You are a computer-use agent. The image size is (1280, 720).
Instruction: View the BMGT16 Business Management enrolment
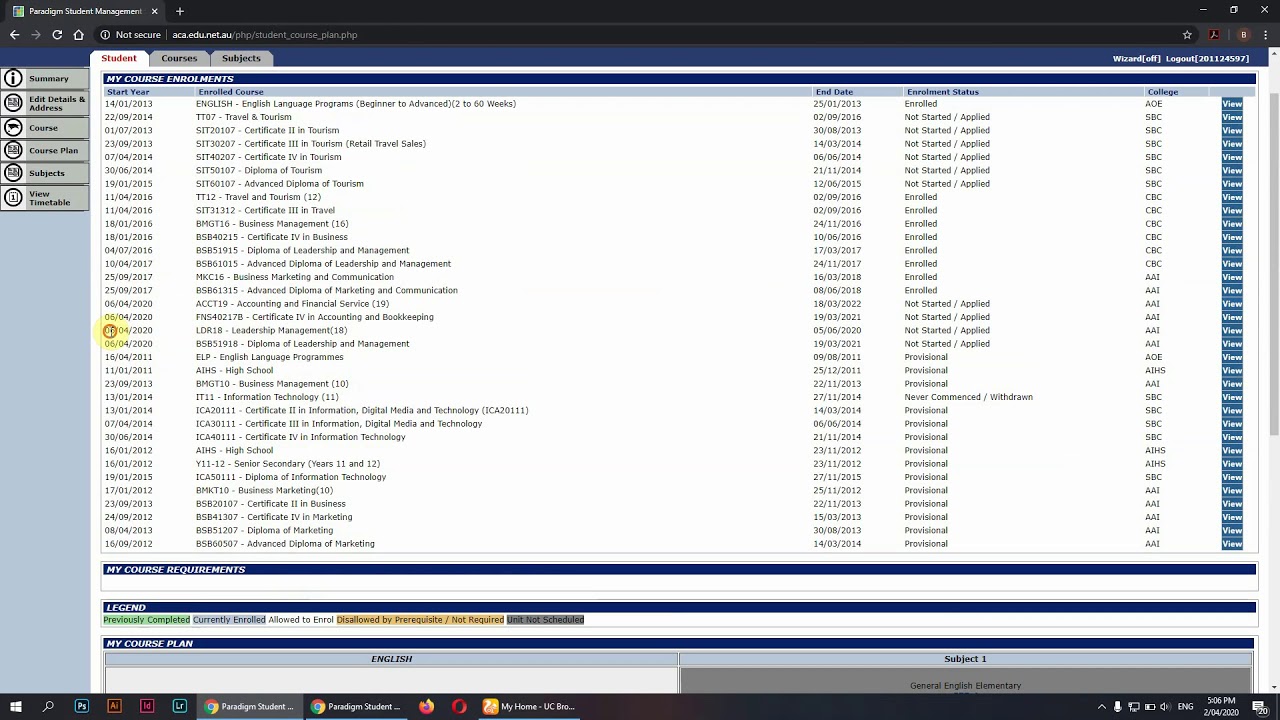(1232, 224)
